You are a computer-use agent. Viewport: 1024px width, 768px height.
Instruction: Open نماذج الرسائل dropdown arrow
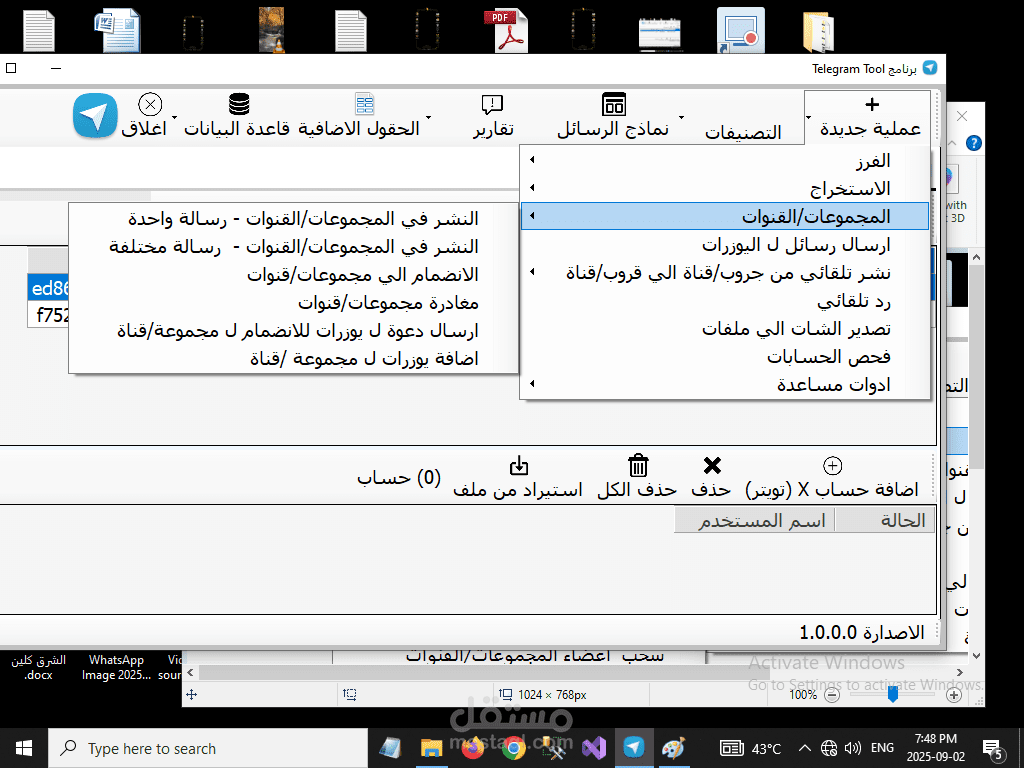(x=681, y=118)
